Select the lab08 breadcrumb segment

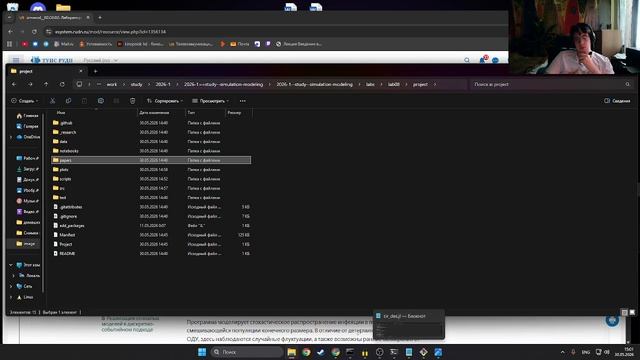pyautogui.click(x=393, y=84)
